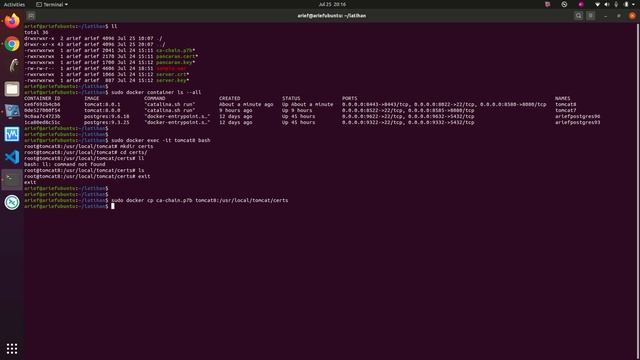Viewport: 640px width, 360px height.
Task: Click the battery indicator in top bar
Action: tap(627, 4)
